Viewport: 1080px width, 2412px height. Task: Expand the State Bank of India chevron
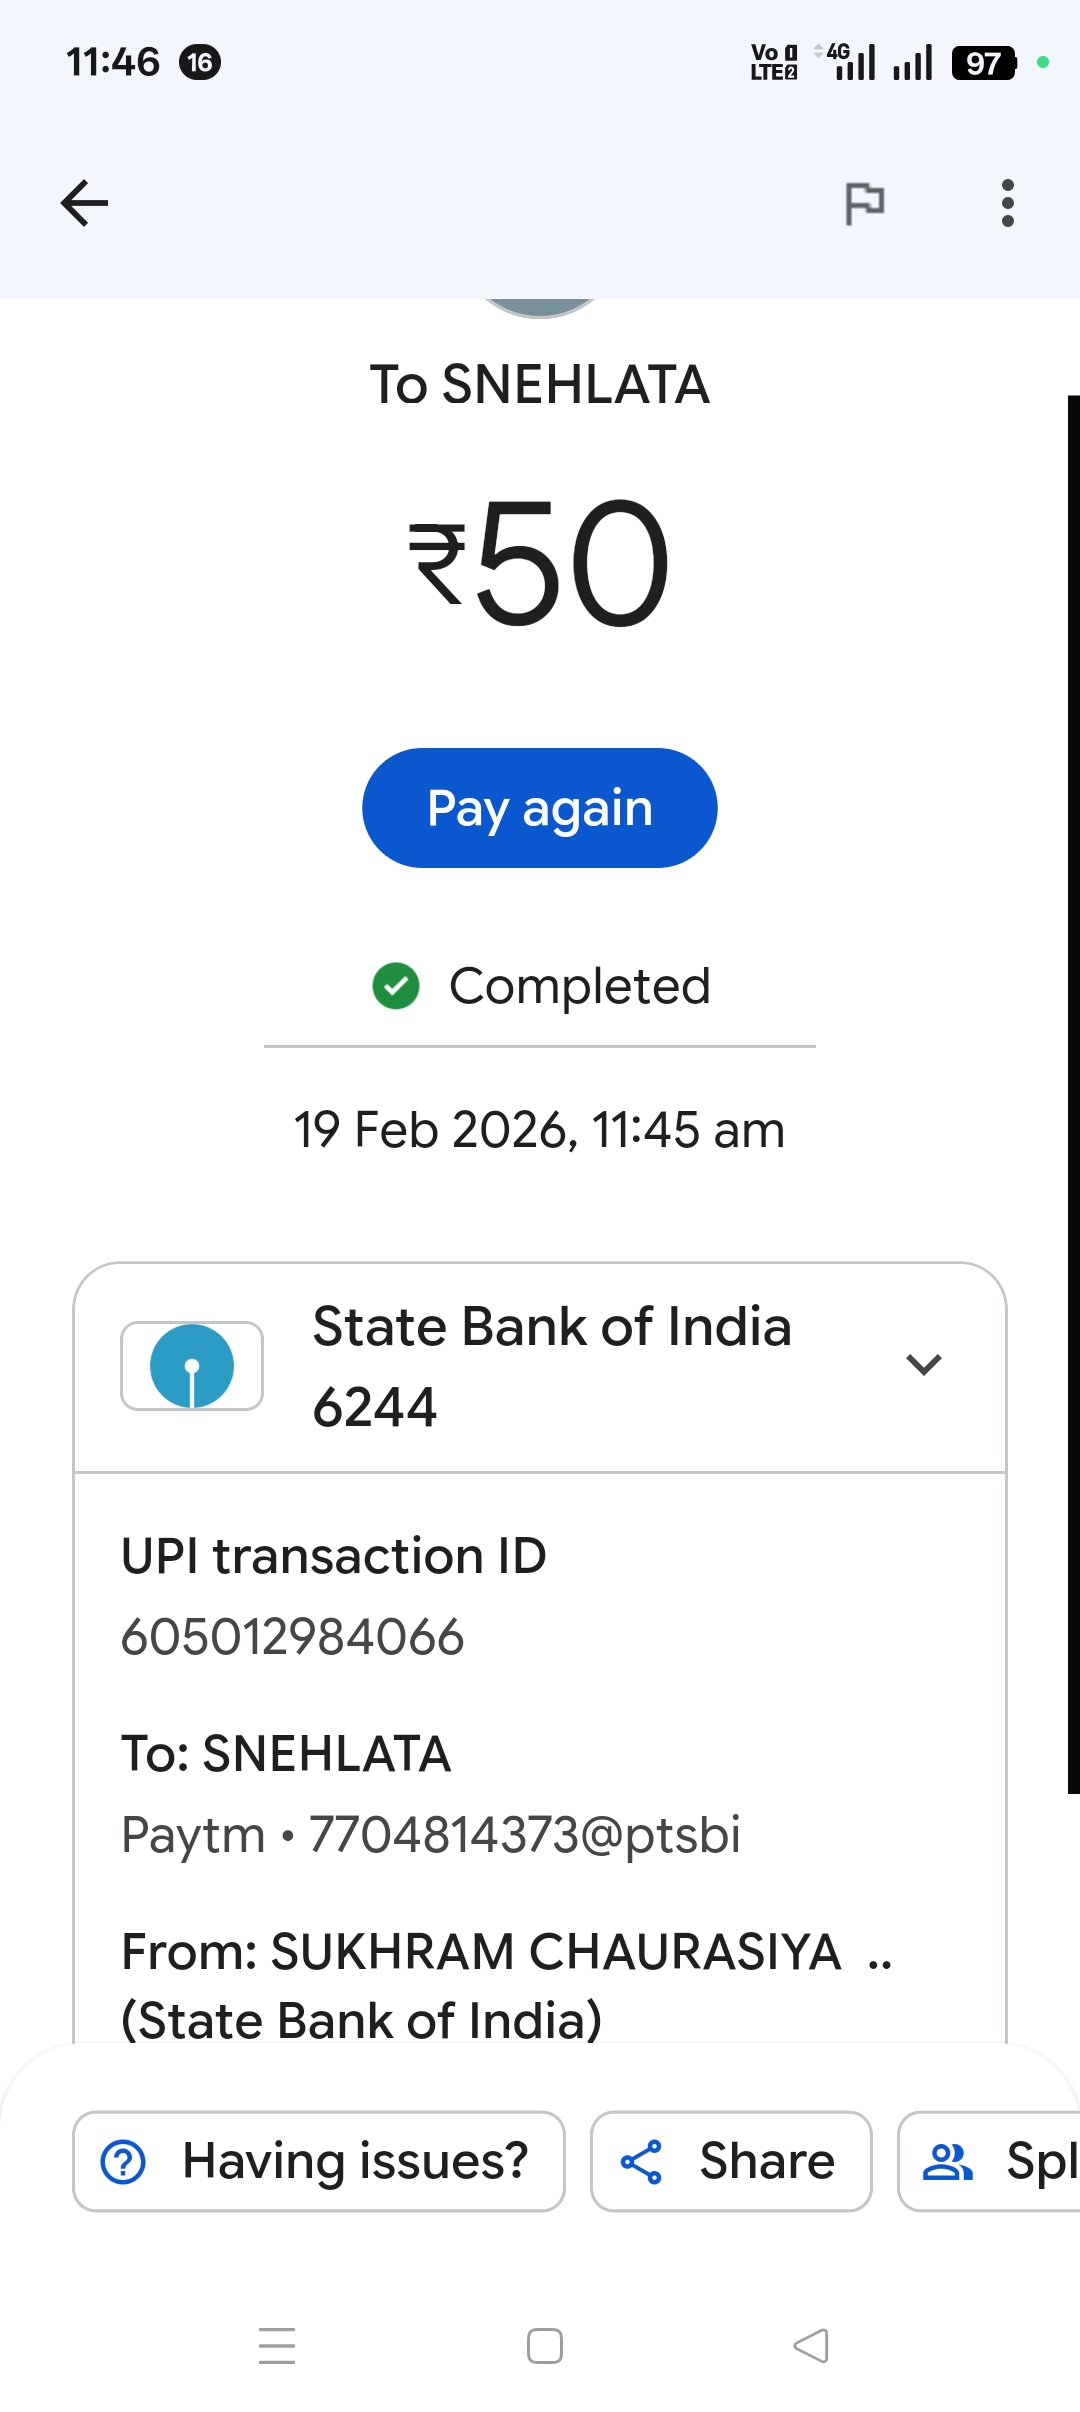(923, 1364)
